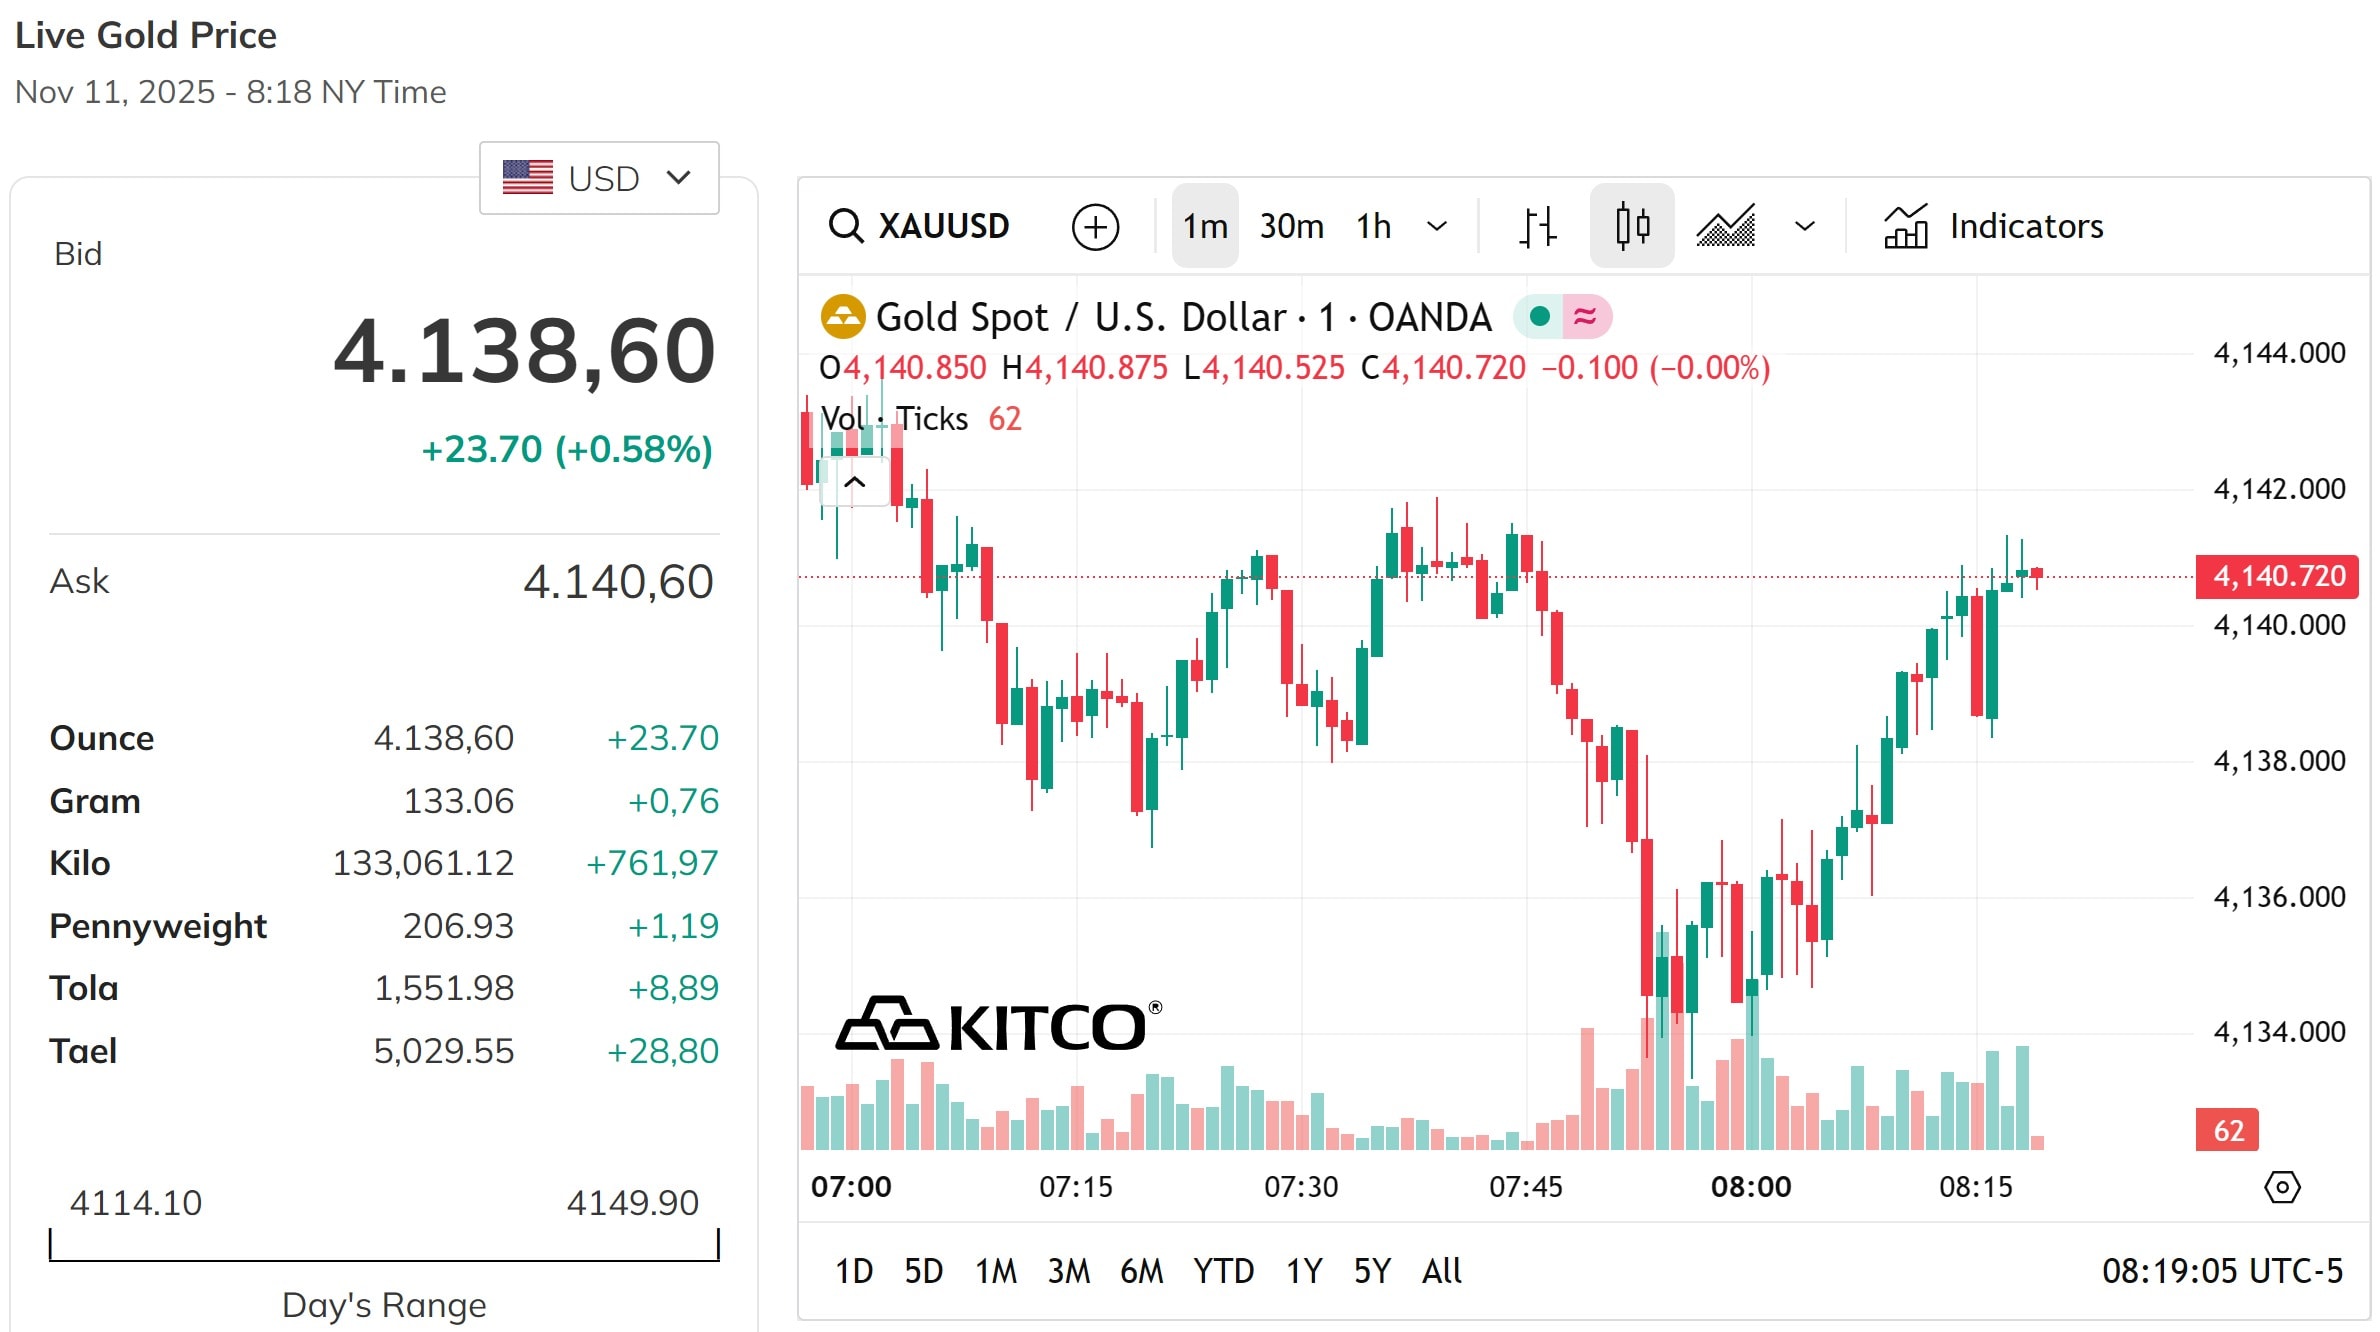The height and width of the screenshot is (1332, 2380).
Task: Click the All range button
Action: tap(1440, 1271)
